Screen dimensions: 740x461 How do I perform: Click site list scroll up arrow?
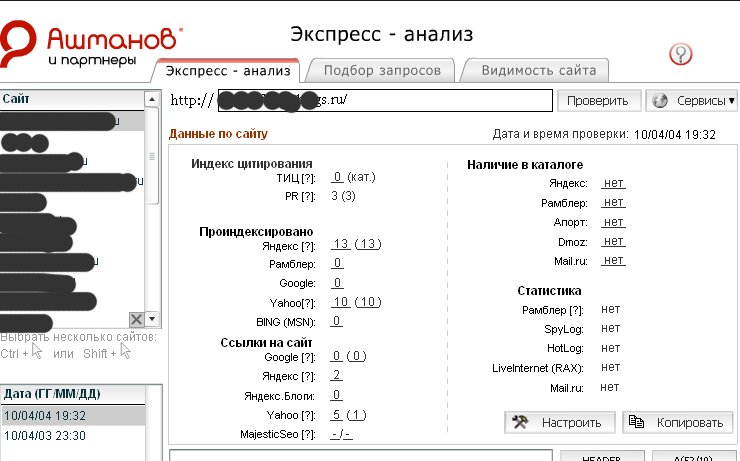click(151, 99)
